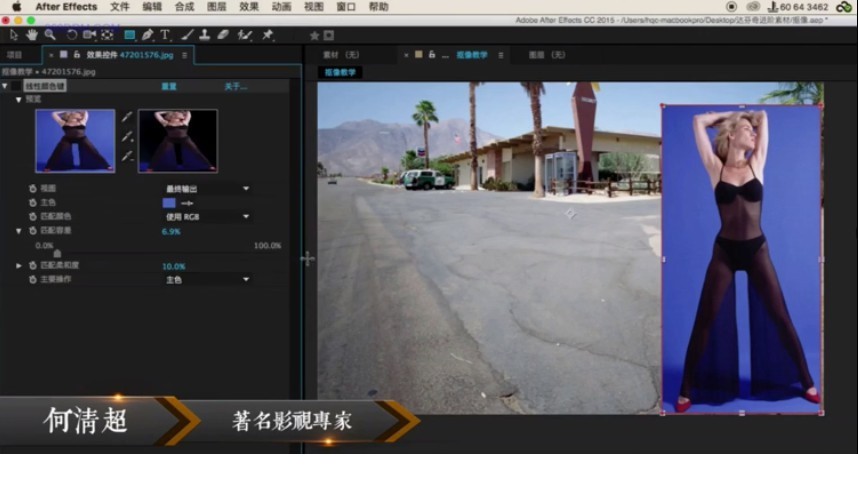Switch to the 素材 (无) tab
This screenshot has width=858, height=477.
coord(341,55)
